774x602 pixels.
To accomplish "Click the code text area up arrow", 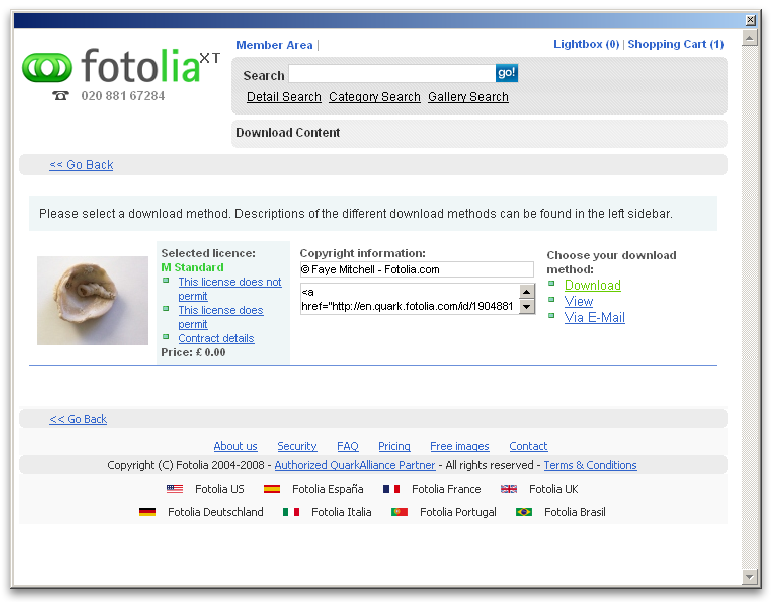I will click(x=527, y=292).
